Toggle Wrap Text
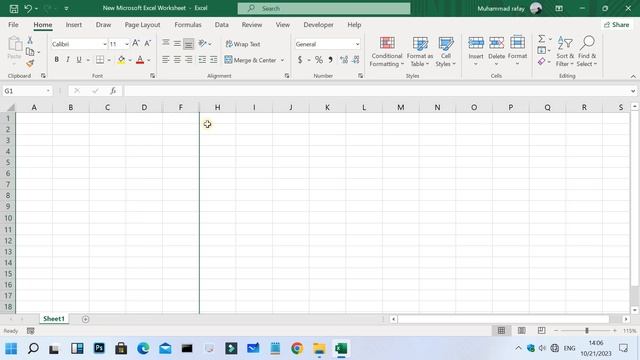The width and height of the screenshot is (640, 360). (243, 44)
